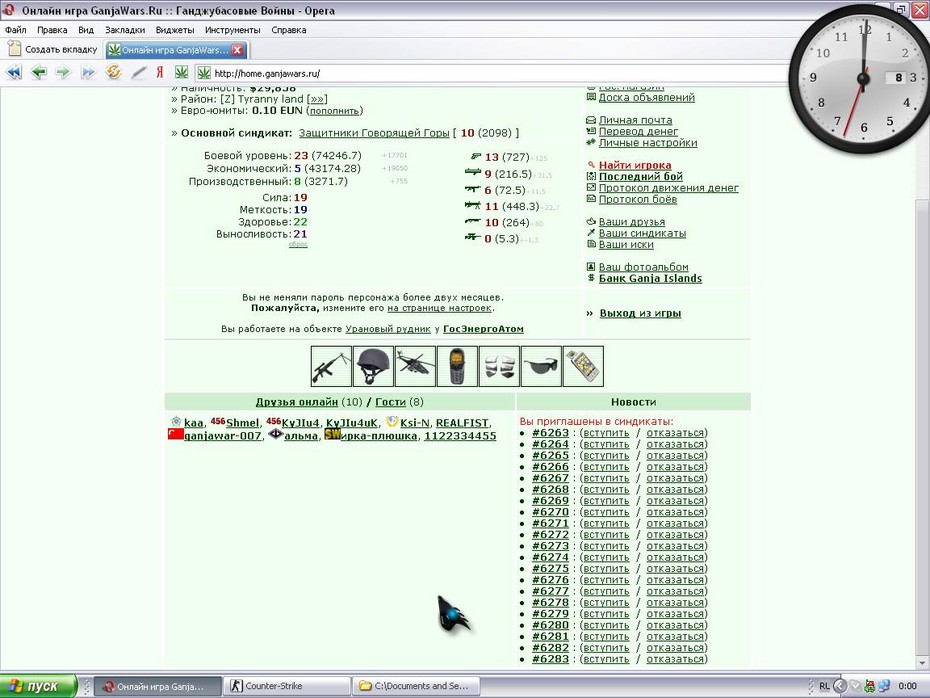930x698 pixels.
Task: Open the Файл menu
Action: [15, 30]
